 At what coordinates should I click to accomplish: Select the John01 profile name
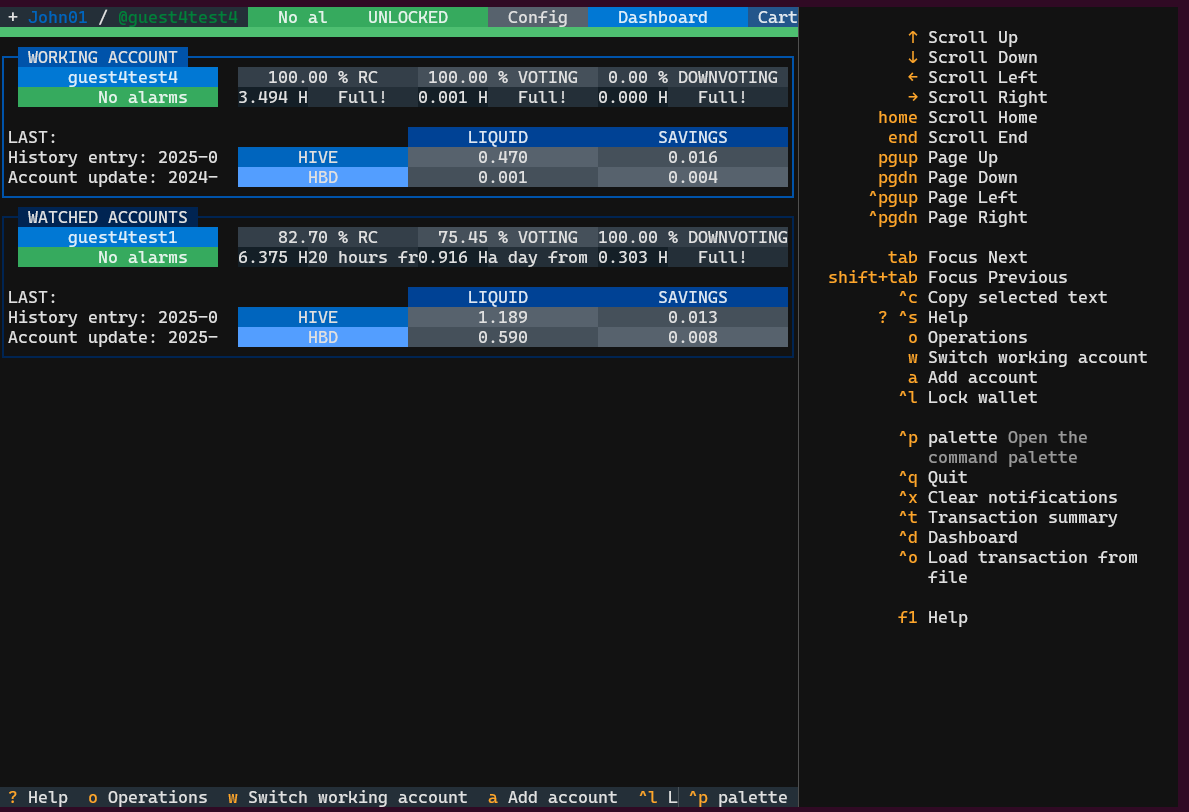[58, 17]
